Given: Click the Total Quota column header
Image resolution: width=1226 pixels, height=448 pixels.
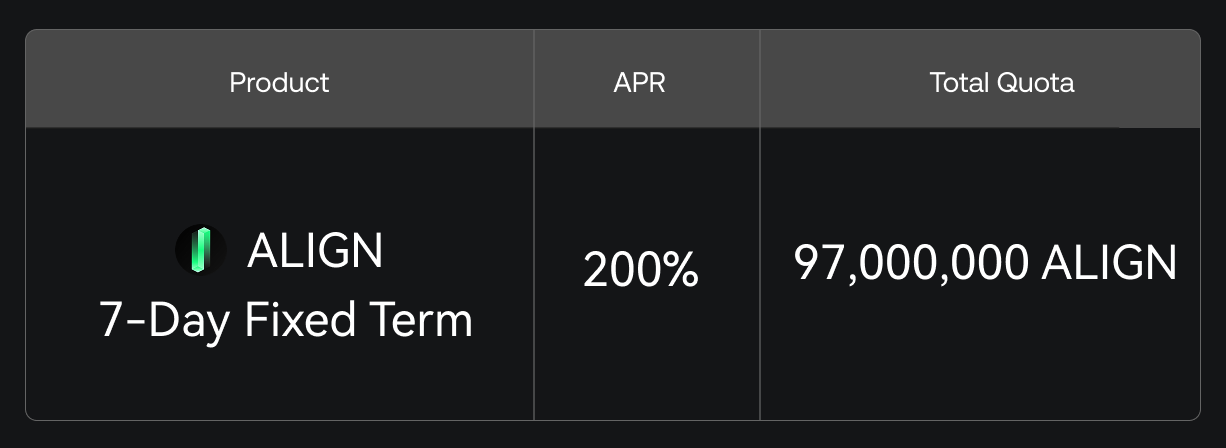Looking at the screenshot, I should (1002, 82).
